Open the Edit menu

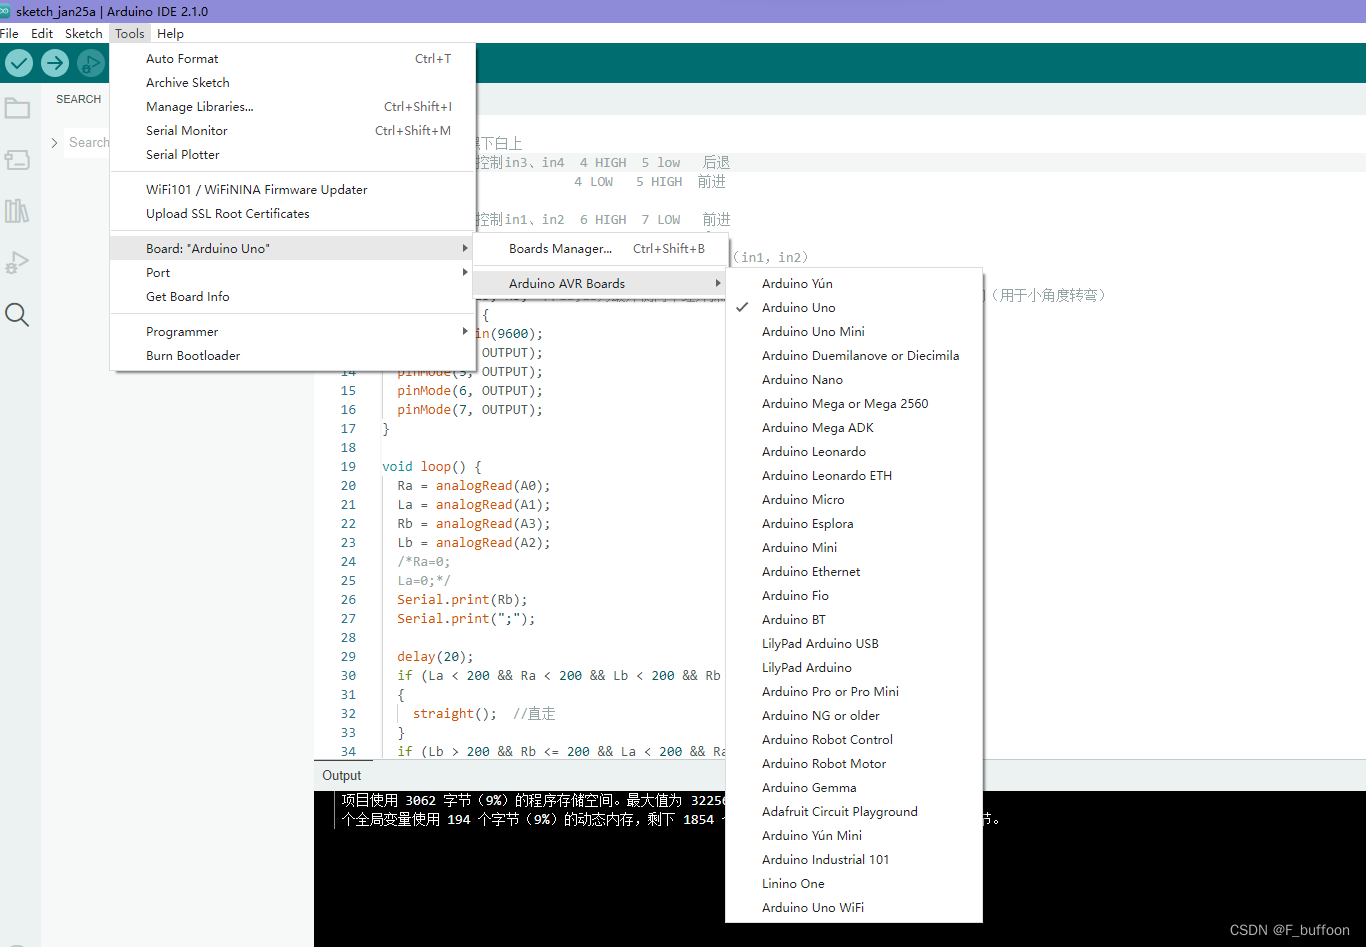42,33
